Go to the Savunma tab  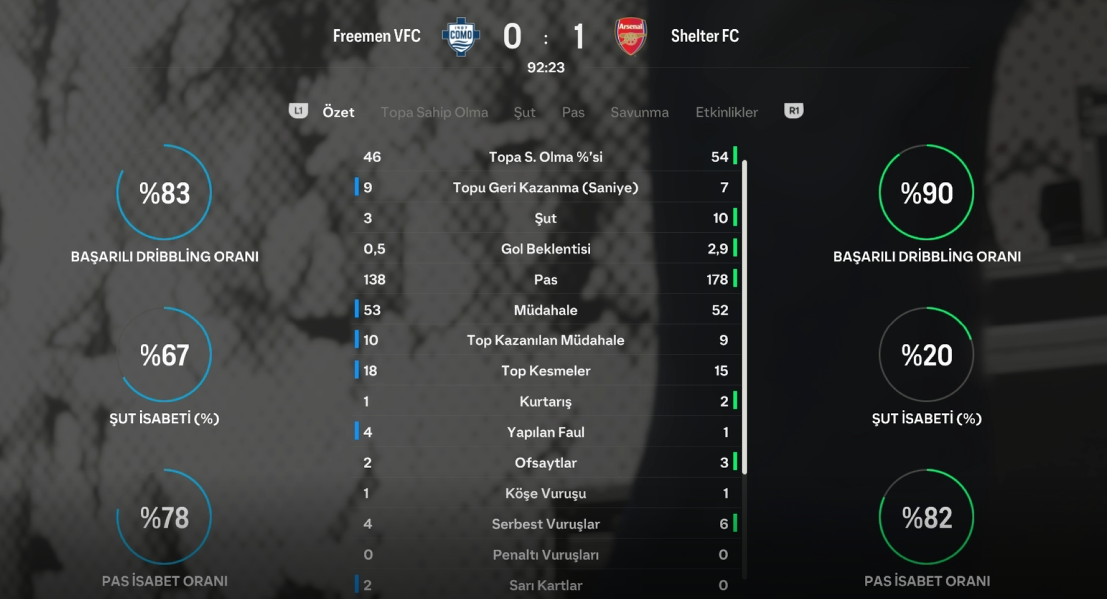pyautogui.click(x=640, y=112)
